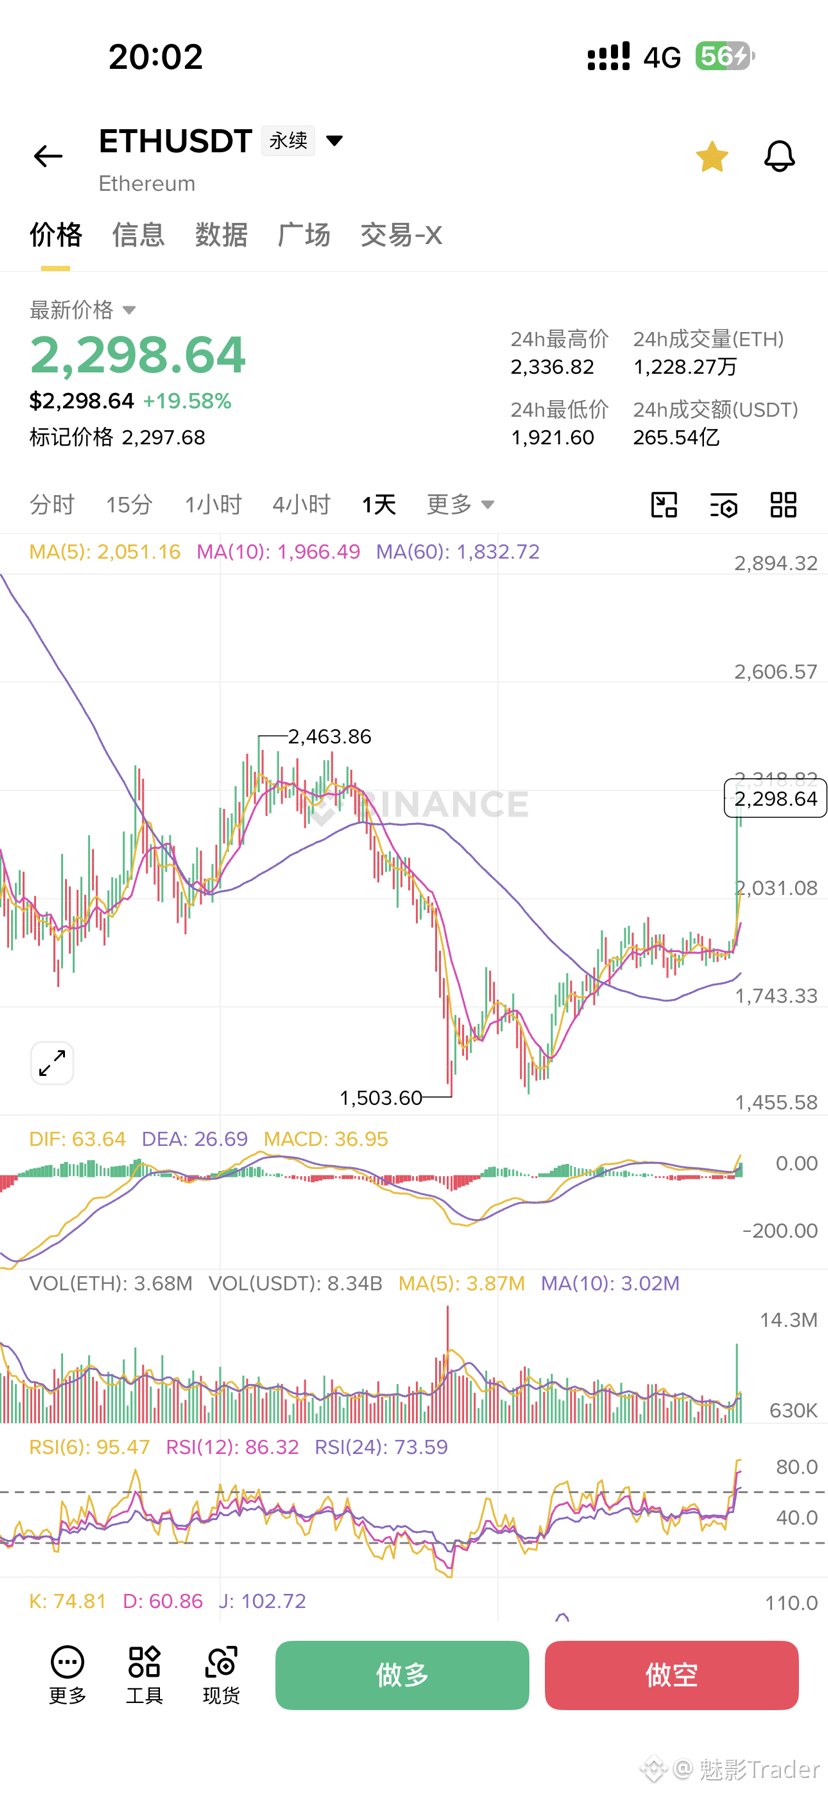Switch to the 数据 tab
This screenshot has width=828, height=1795.
(x=221, y=235)
